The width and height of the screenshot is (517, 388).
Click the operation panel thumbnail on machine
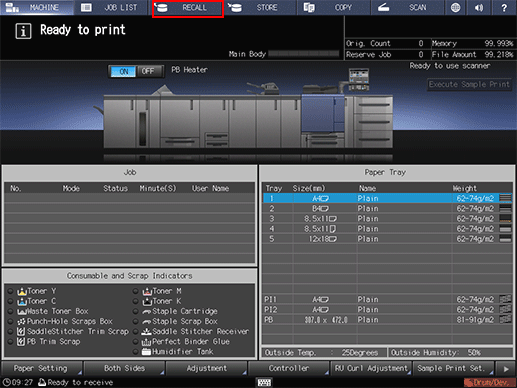click(x=359, y=79)
